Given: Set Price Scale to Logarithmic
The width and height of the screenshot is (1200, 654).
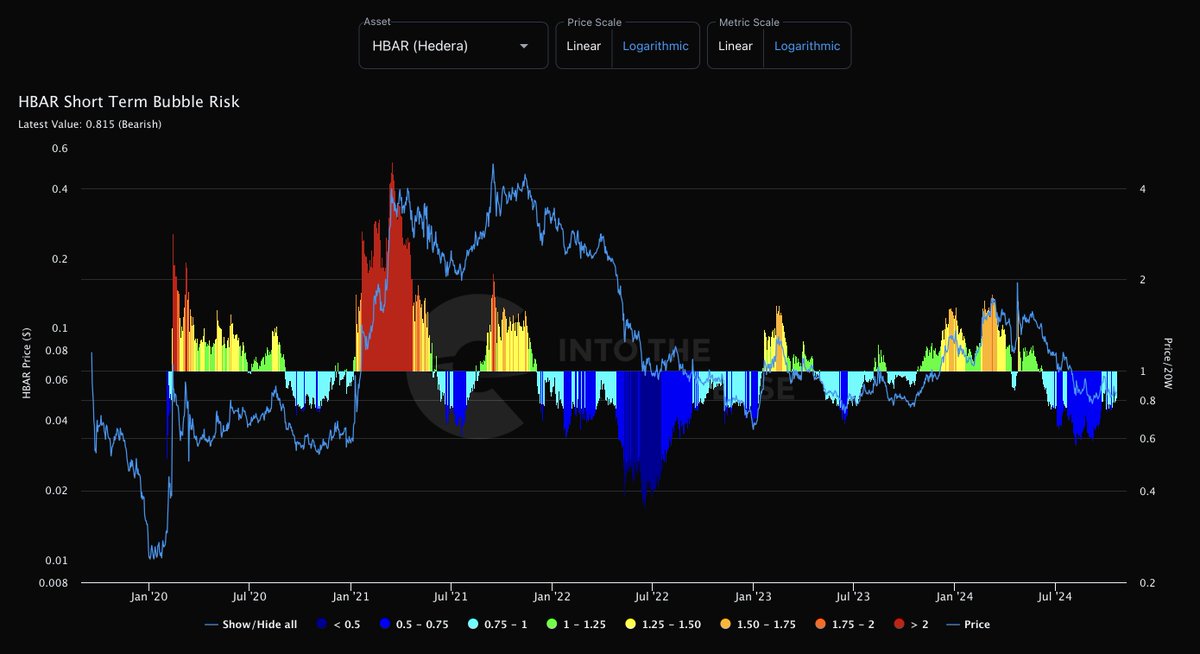Looking at the screenshot, I should click(x=655, y=46).
